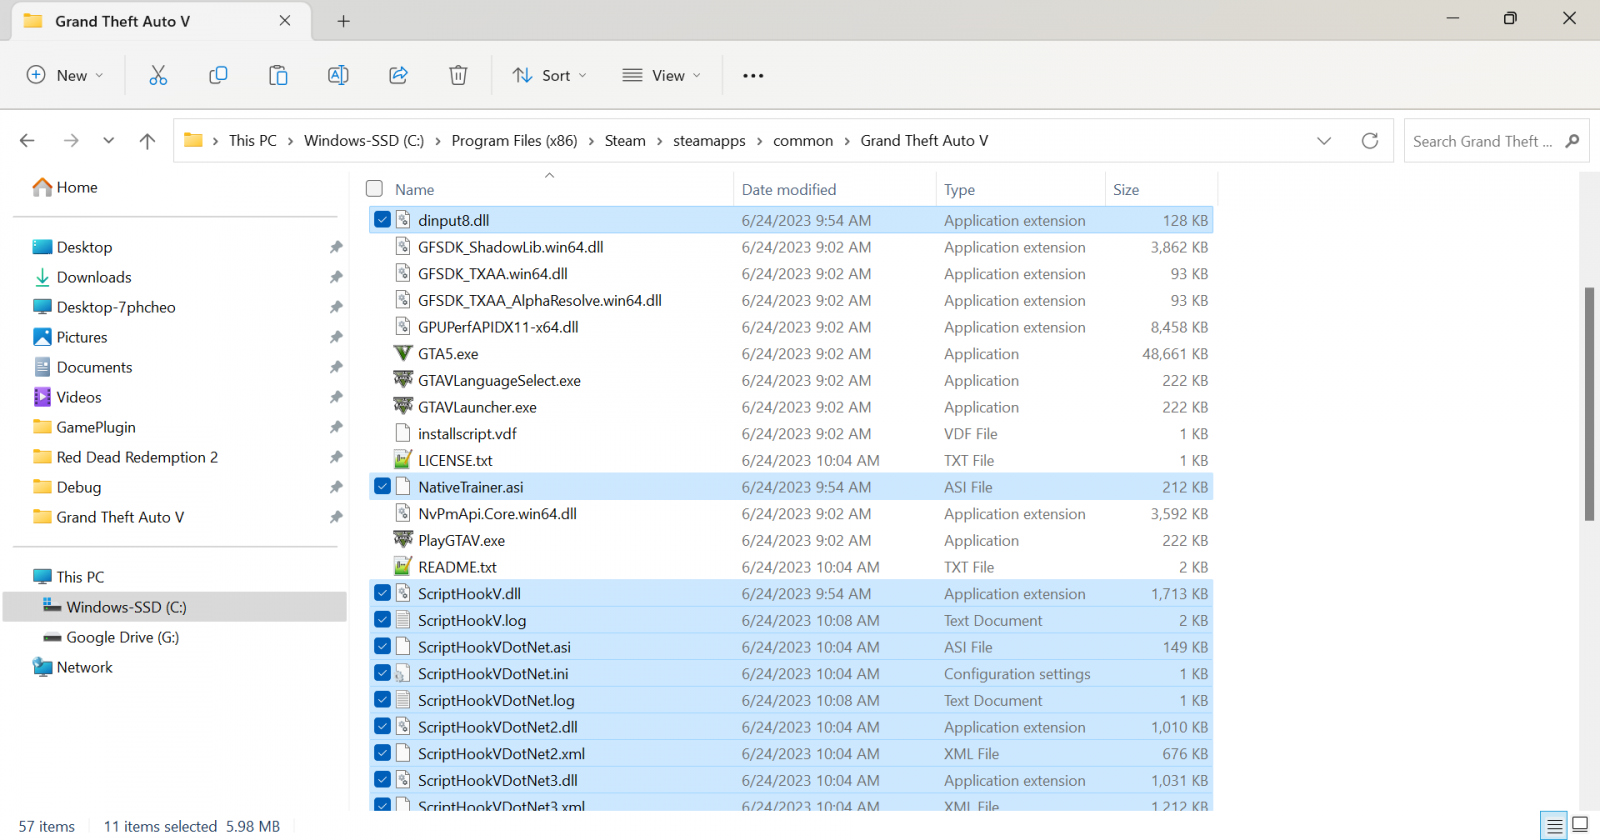Click the Rename icon in toolbar
1600x840 pixels.
click(x=338, y=75)
